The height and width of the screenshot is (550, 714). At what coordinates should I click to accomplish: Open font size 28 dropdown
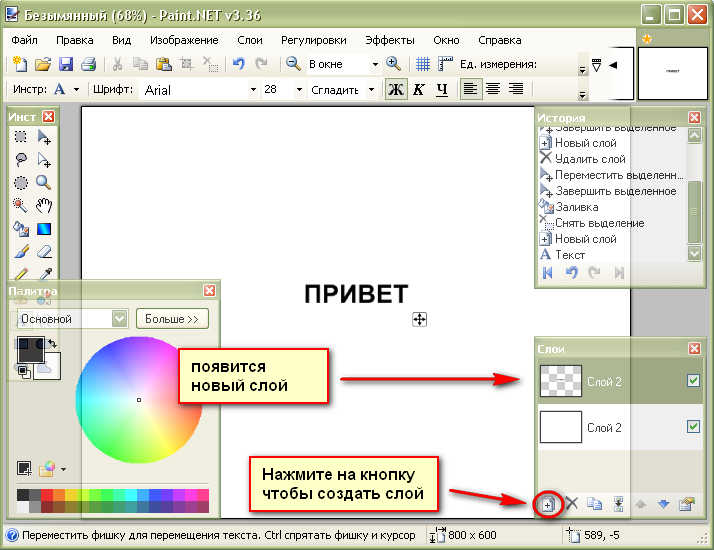click(299, 89)
